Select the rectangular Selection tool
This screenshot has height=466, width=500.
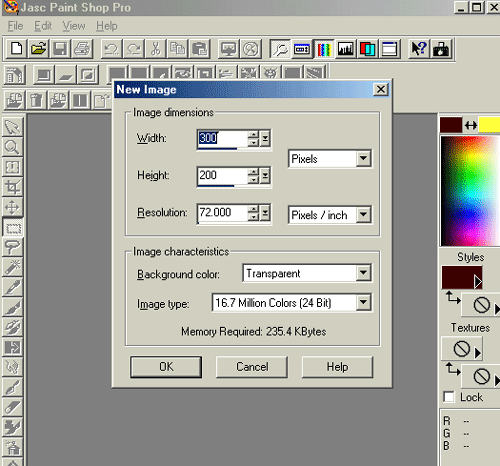12,227
